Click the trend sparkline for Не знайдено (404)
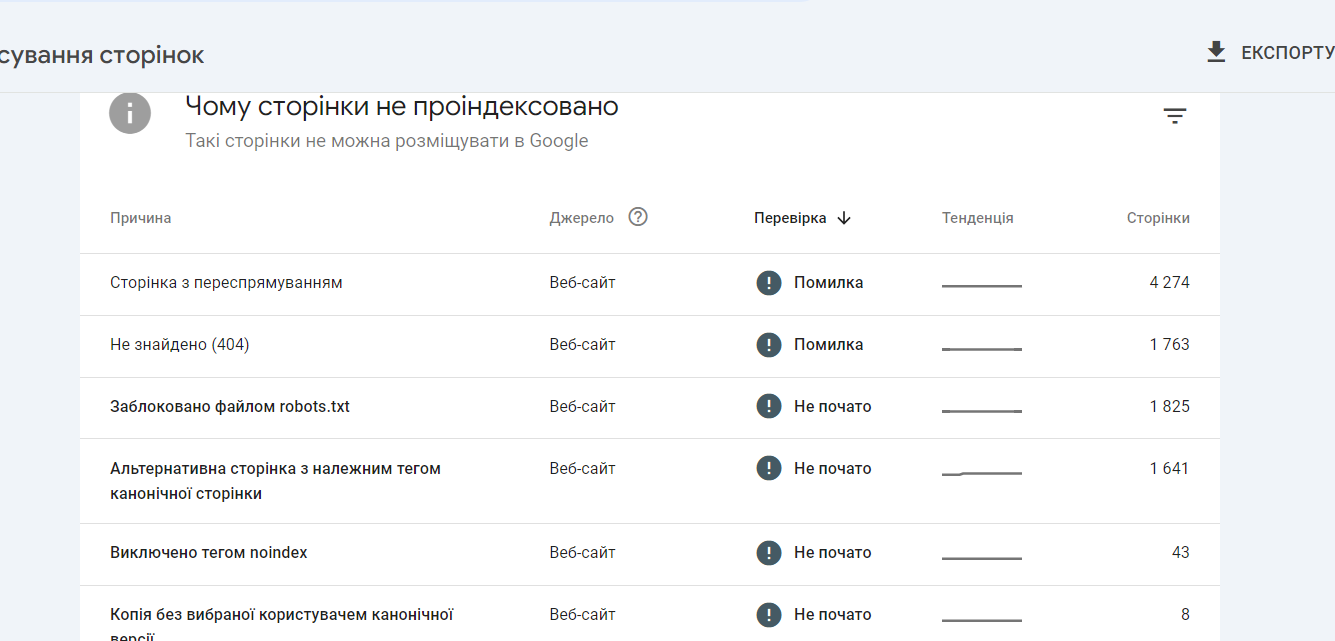Viewport: 1335px width, 641px height. 982,348
